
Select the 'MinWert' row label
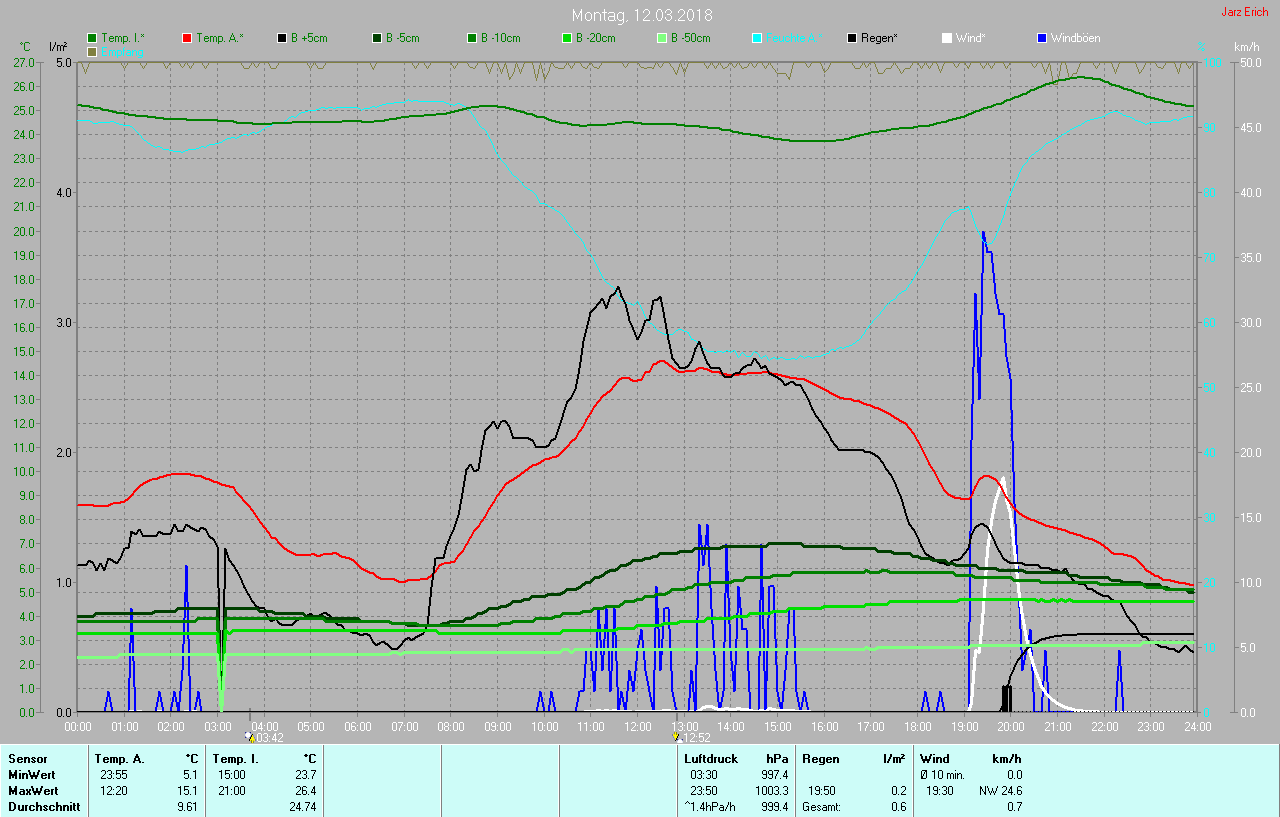pyautogui.click(x=32, y=775)
